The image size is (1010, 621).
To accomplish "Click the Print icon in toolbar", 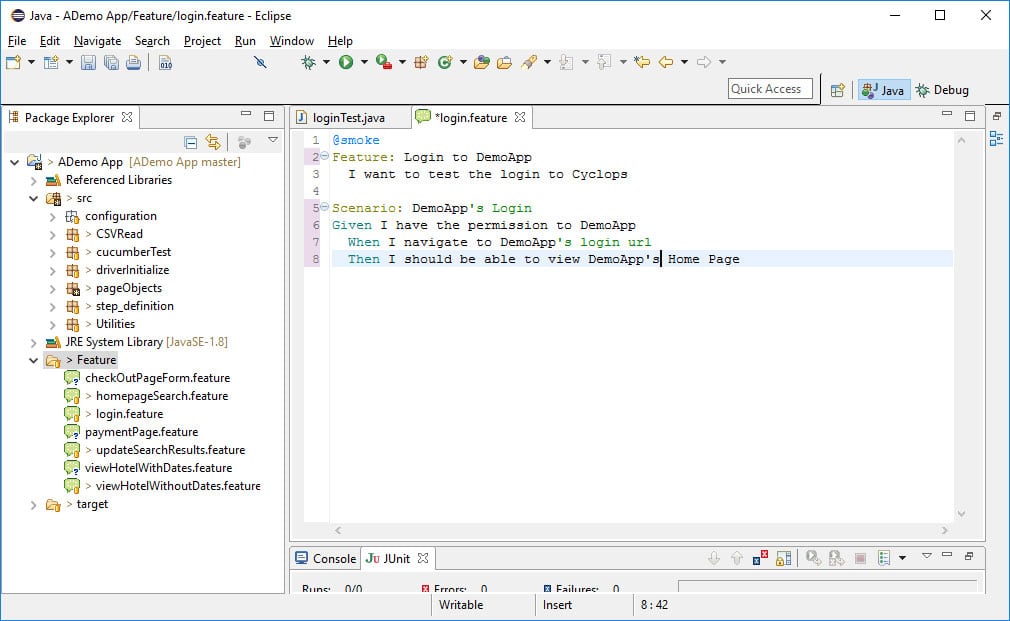I will coord(133,62).
